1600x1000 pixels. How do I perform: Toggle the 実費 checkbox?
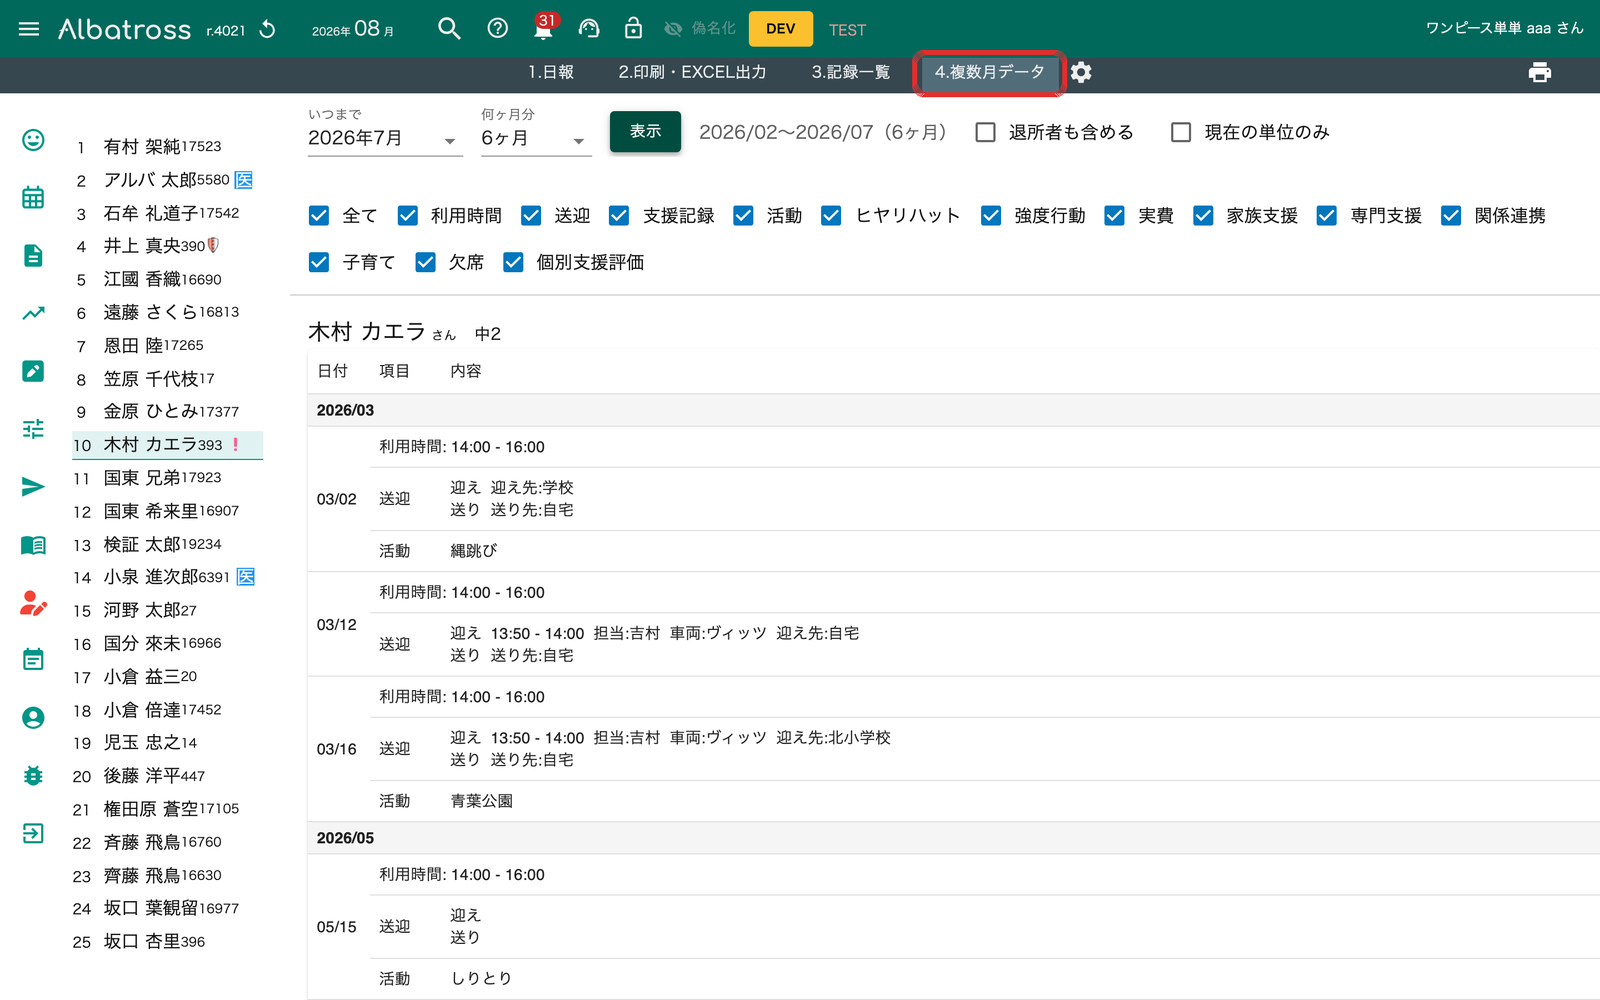1114,216
